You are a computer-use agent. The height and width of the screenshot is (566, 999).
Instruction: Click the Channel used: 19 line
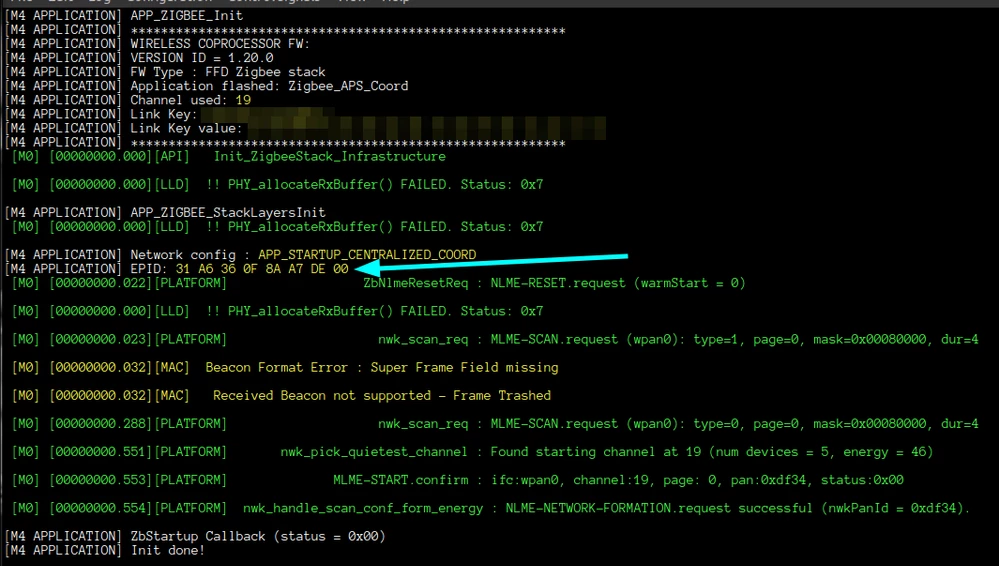(x=128, y=100)
